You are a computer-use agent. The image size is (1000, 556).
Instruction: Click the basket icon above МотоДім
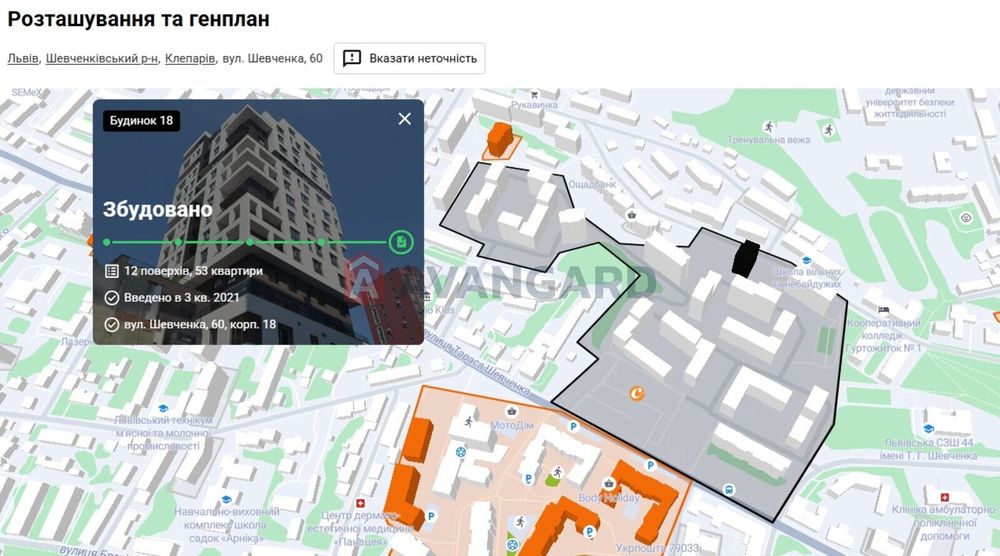point(511,411)
